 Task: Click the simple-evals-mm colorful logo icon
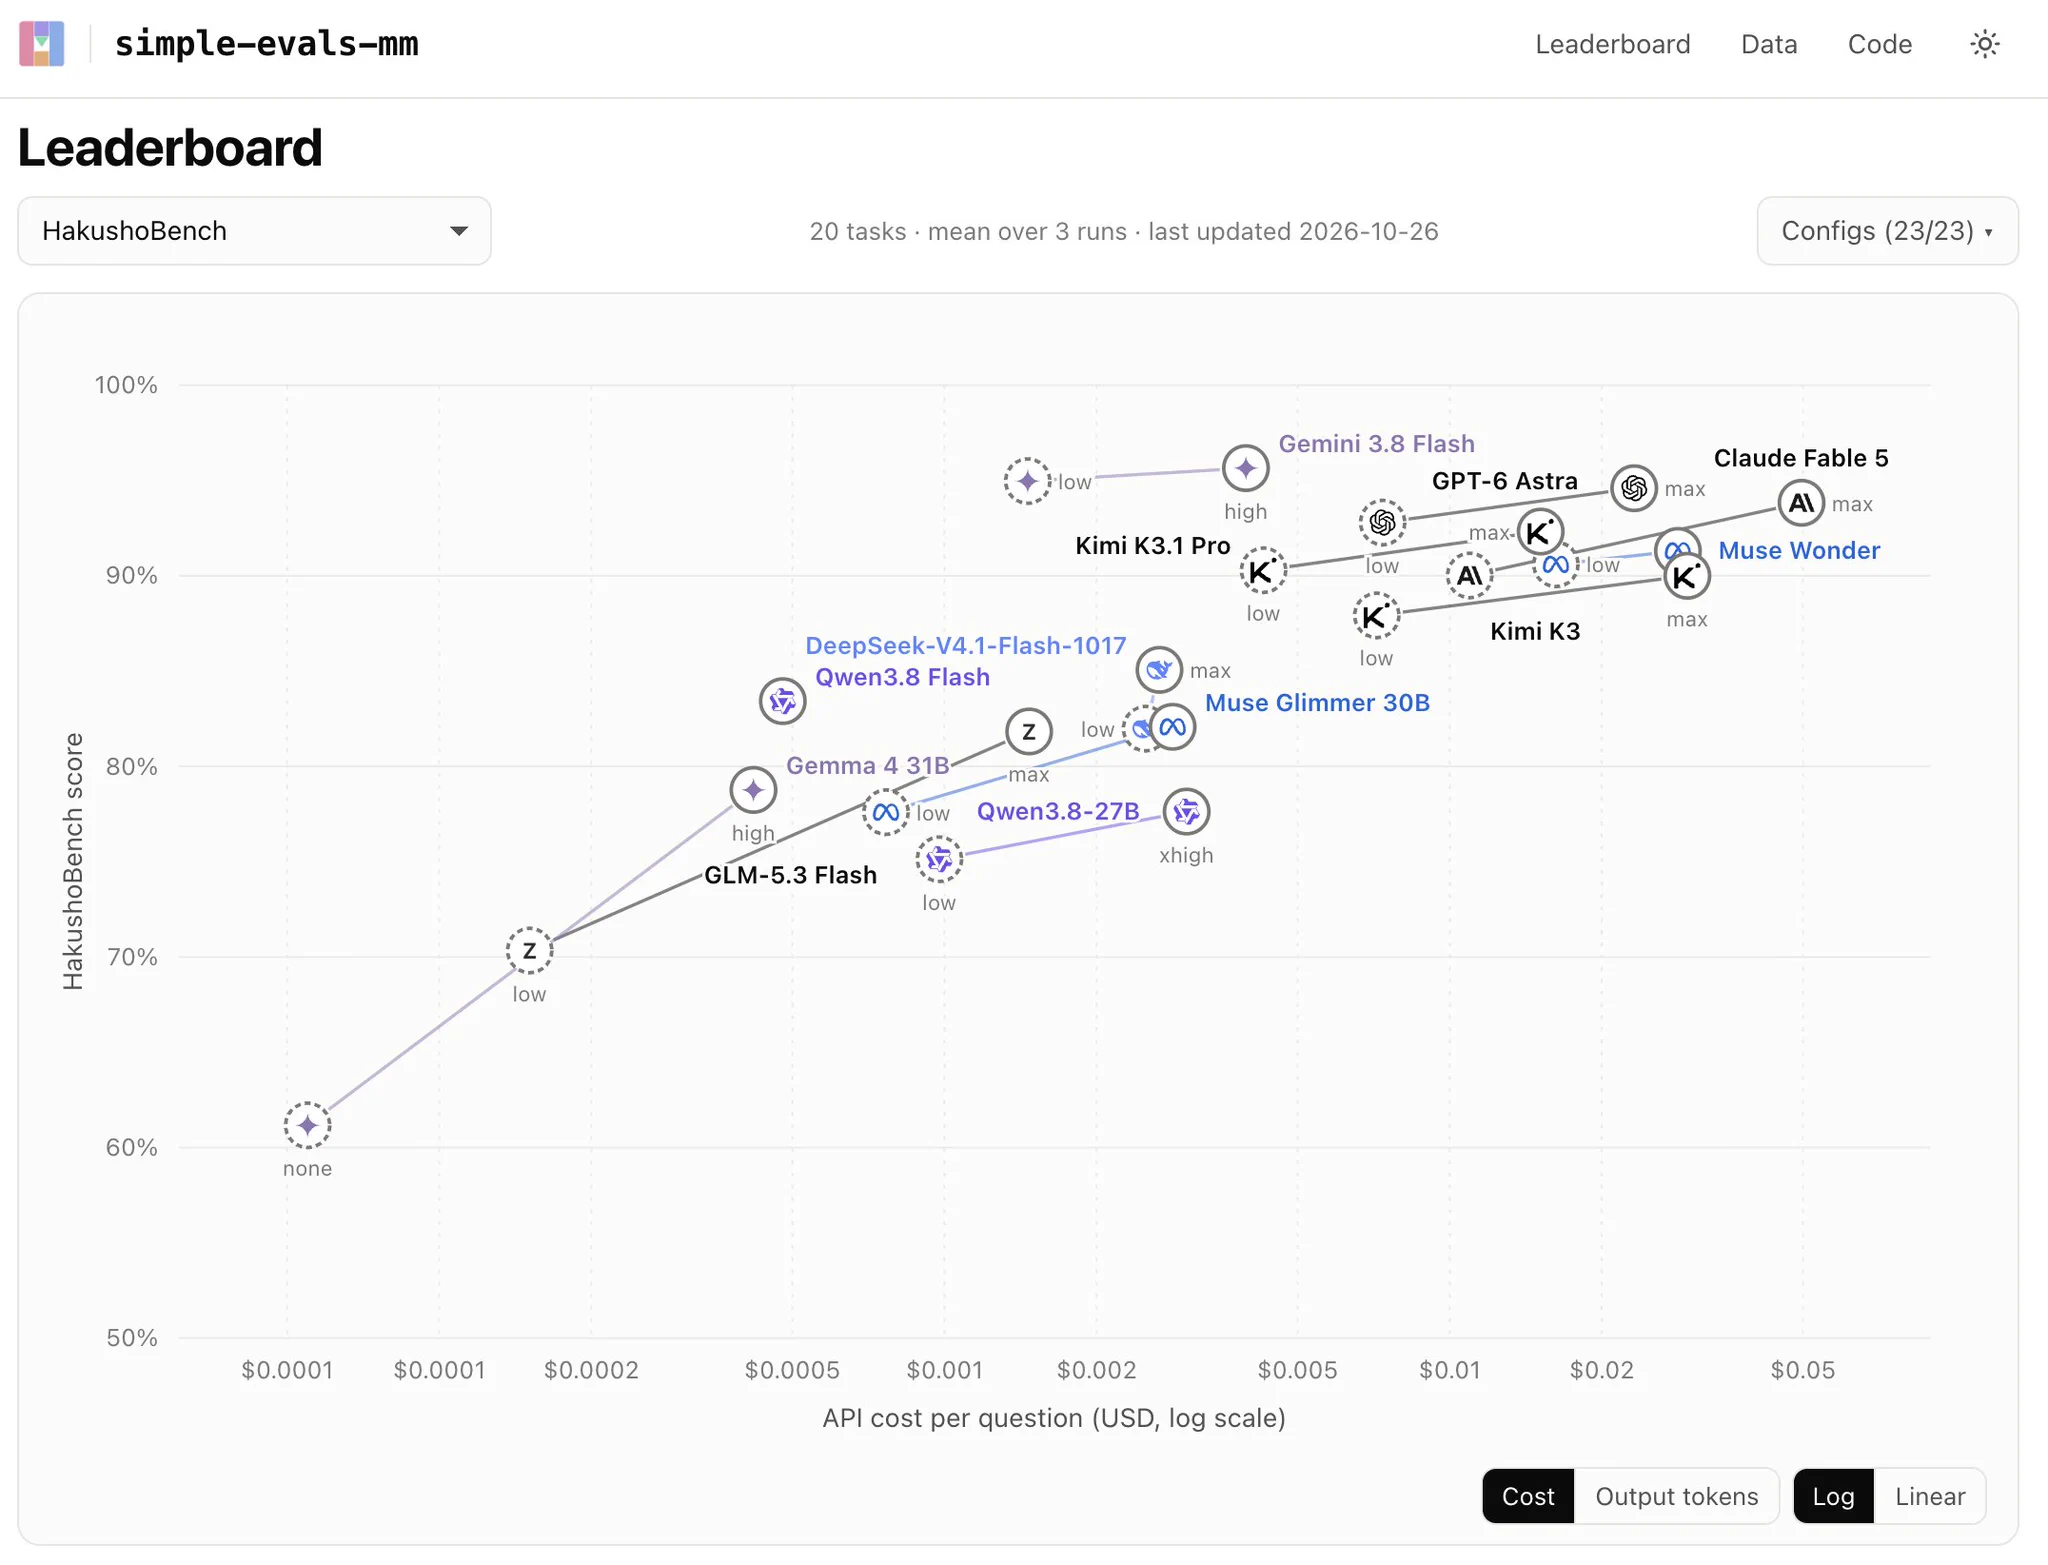click(42, 44)
